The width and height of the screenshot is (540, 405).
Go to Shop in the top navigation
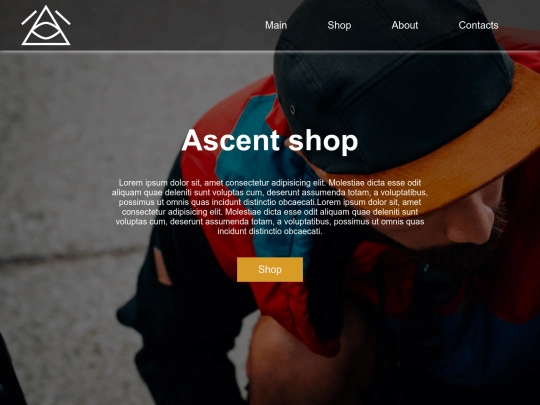[x=339, y=25]
